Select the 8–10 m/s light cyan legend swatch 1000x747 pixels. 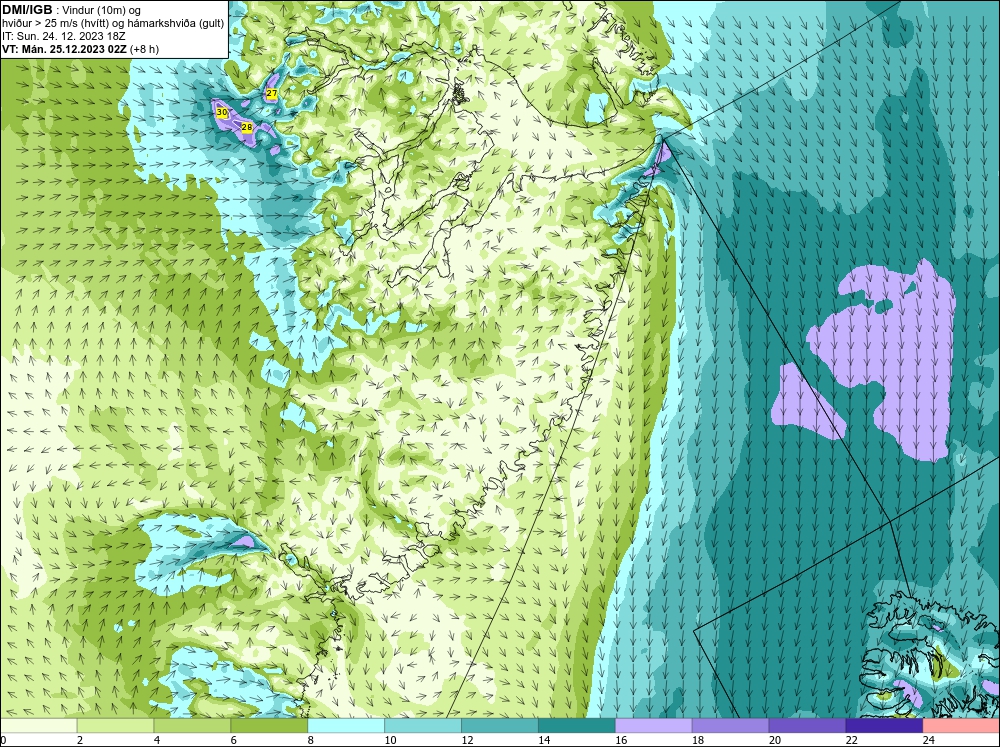346,726
